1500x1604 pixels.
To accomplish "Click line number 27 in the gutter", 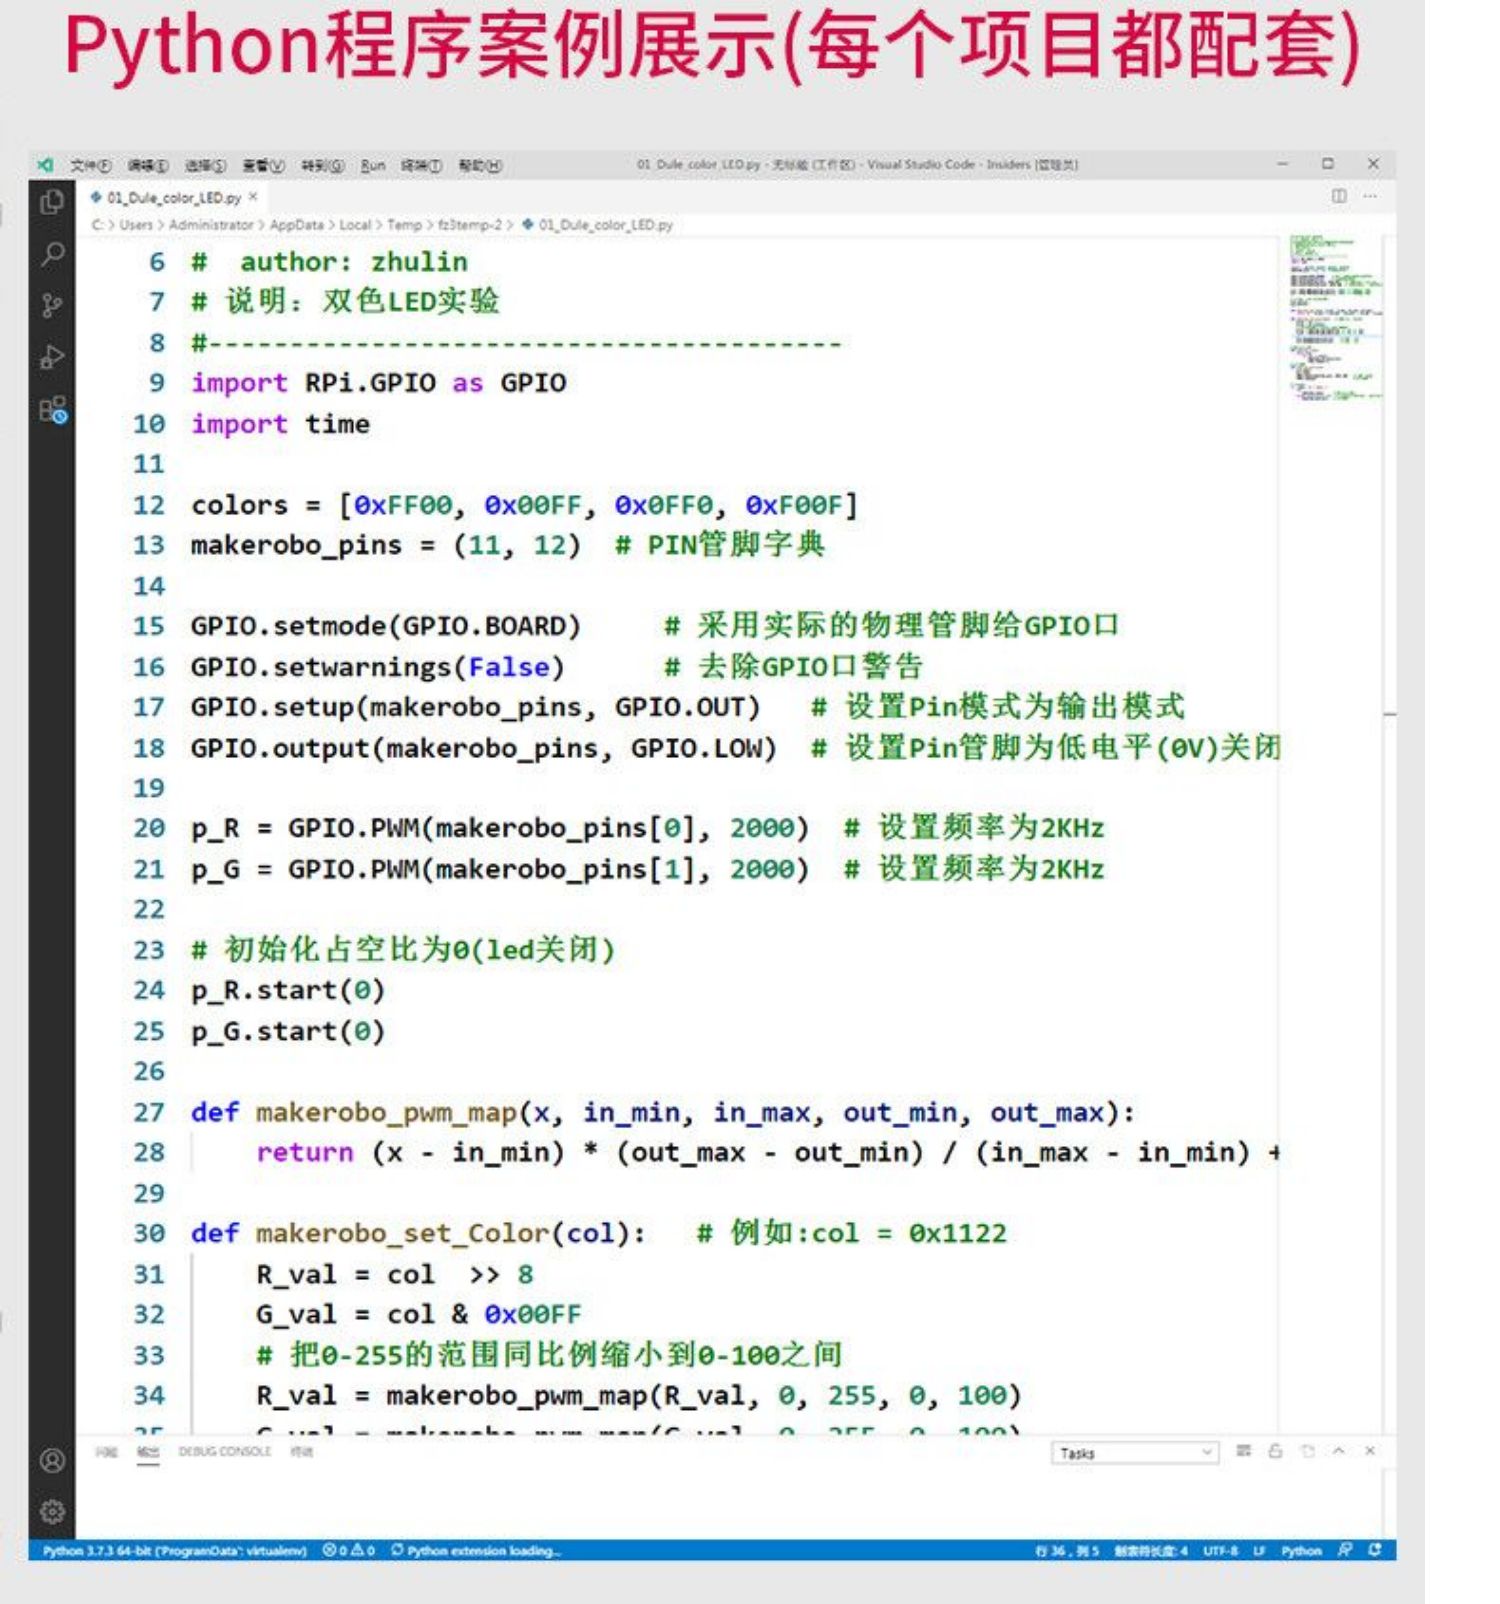I will (x=148, y=1112).
